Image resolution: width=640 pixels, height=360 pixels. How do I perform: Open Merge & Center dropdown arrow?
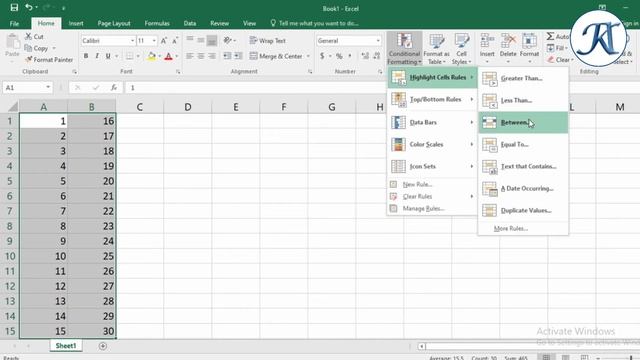point(308,56)
